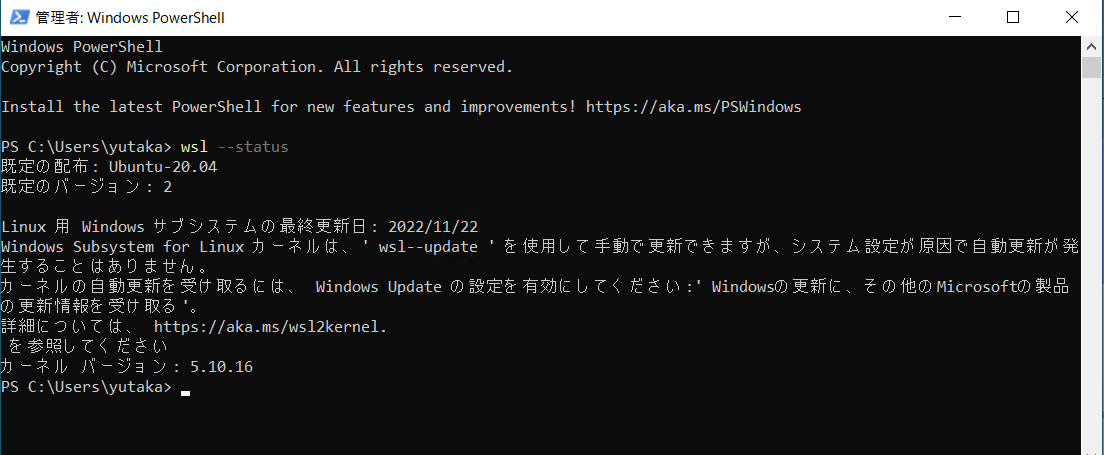Image resolution: width=1104 pixels, height=455 pixels.
Task: Click the wsl --status command text
Action: click(234, 147)
